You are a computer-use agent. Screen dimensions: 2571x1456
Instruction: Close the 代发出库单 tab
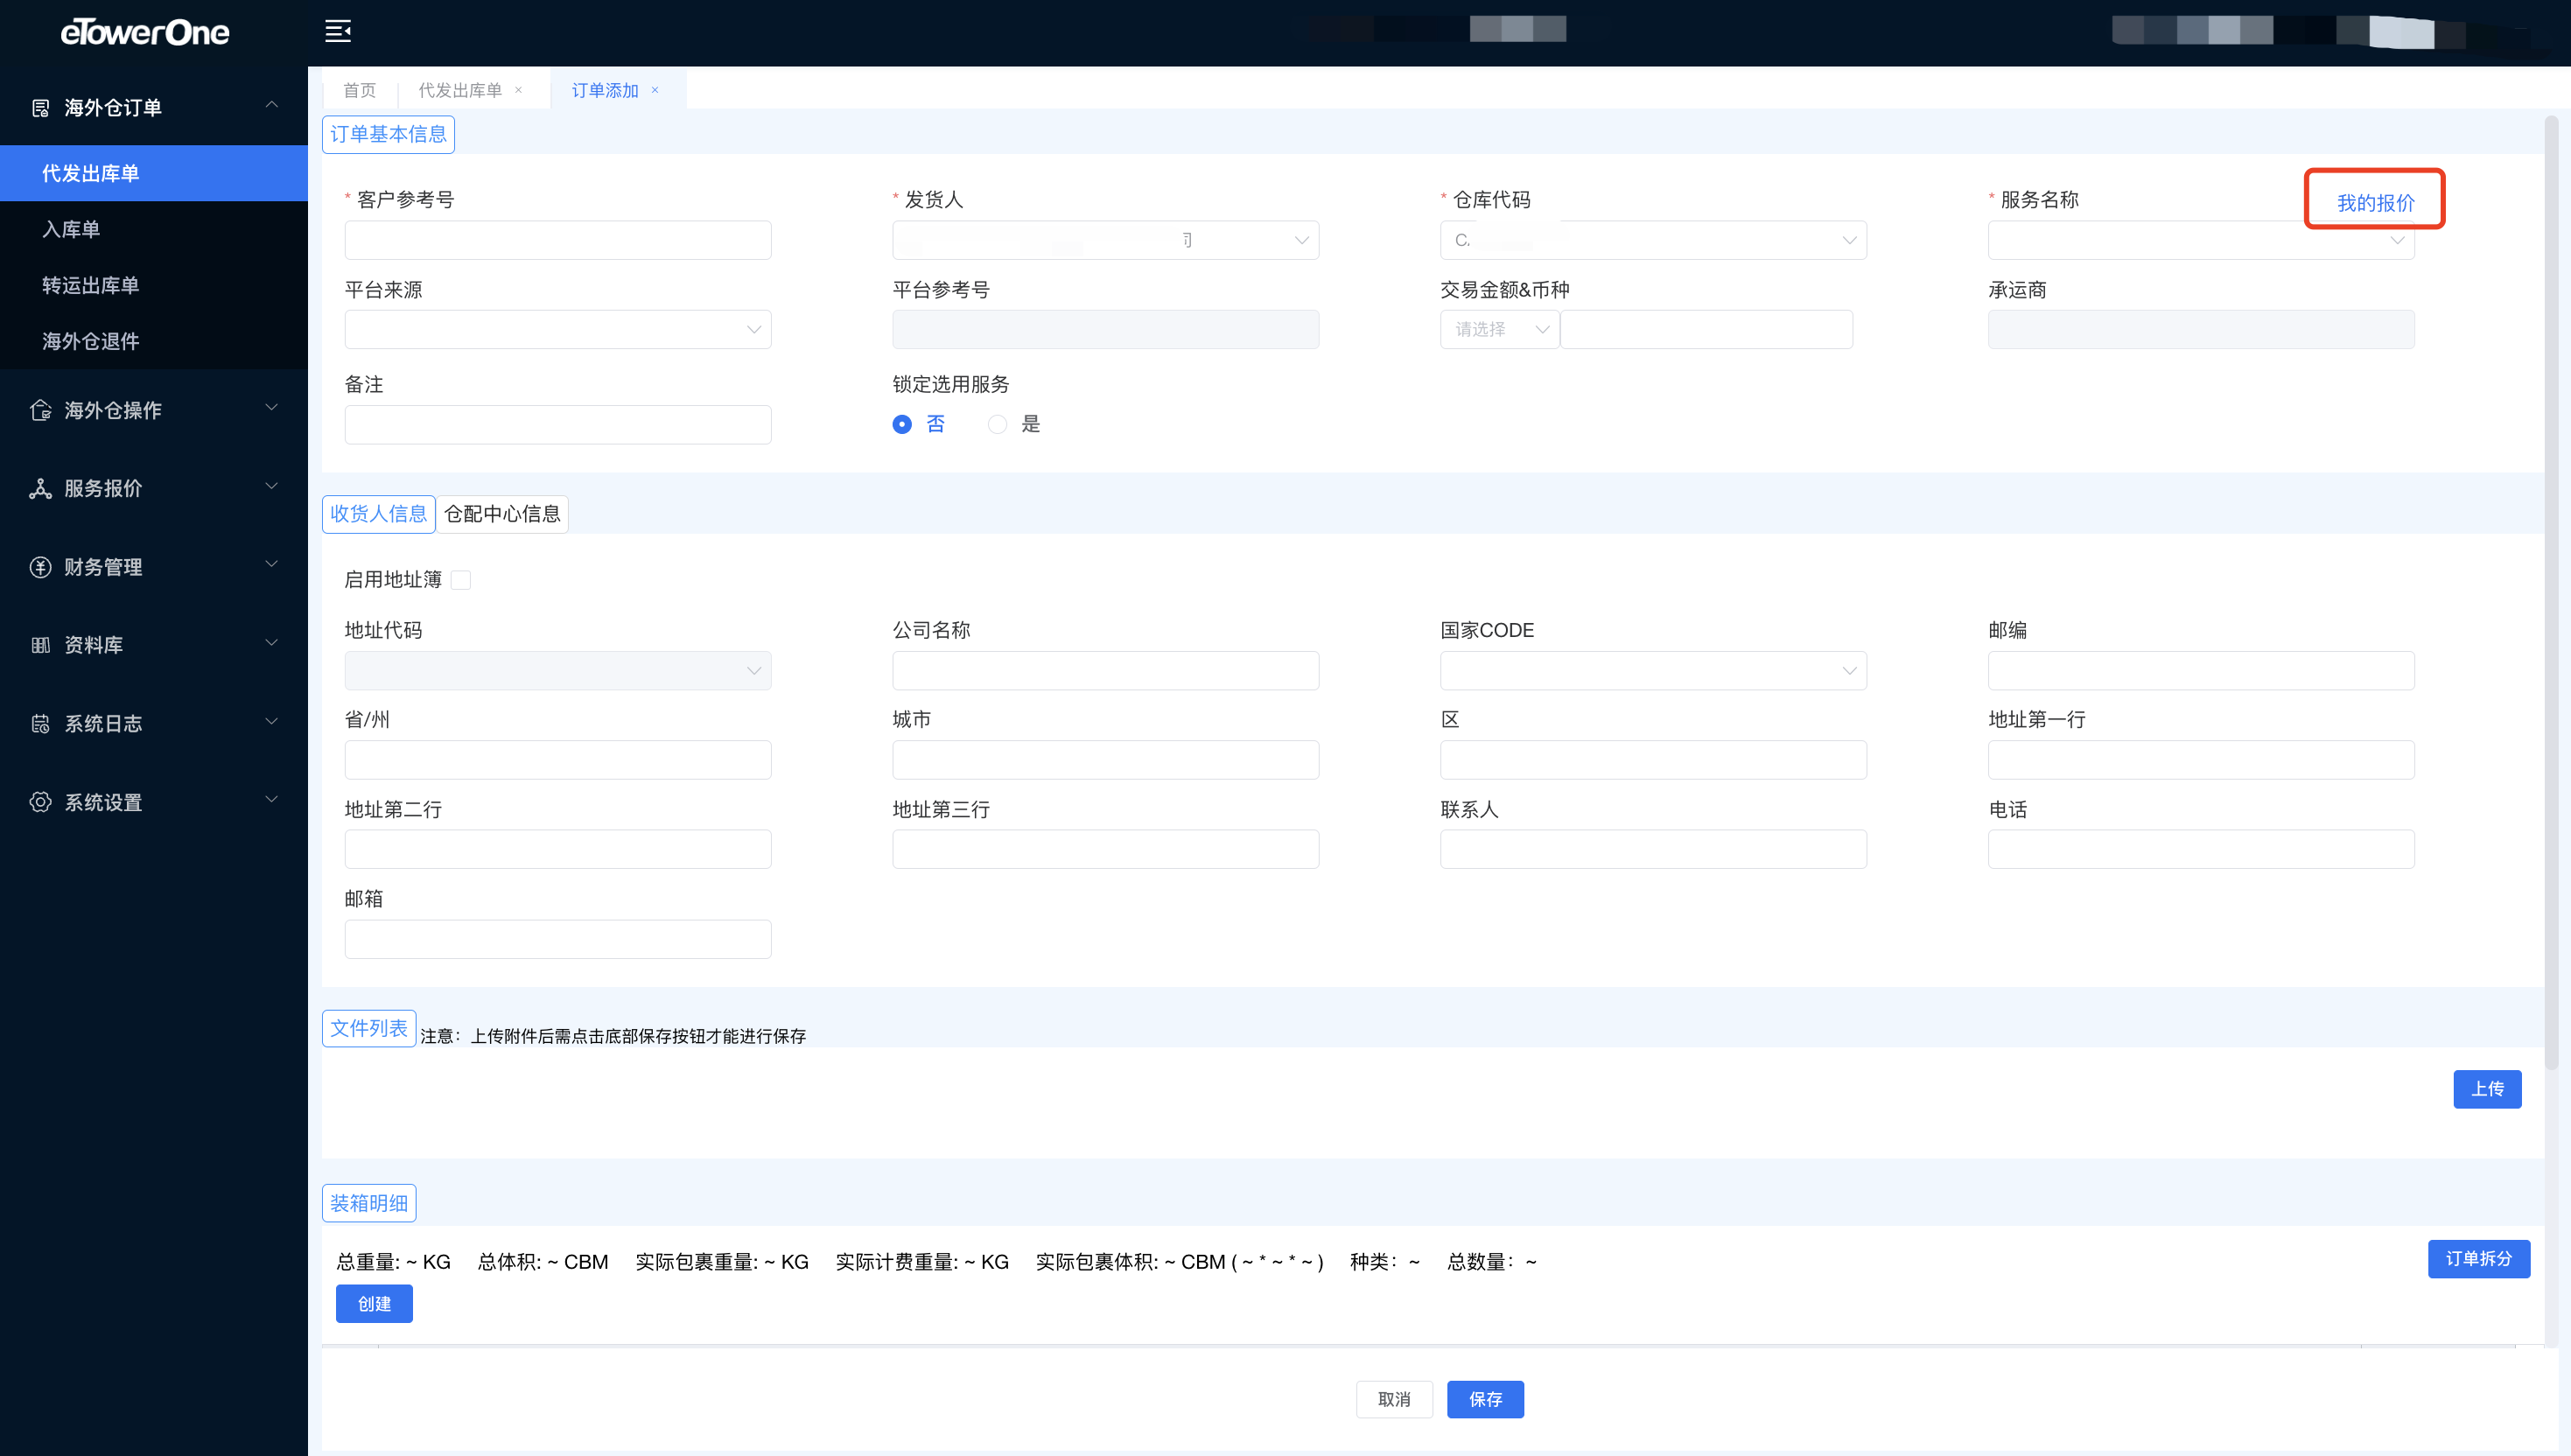coord(518,90)
